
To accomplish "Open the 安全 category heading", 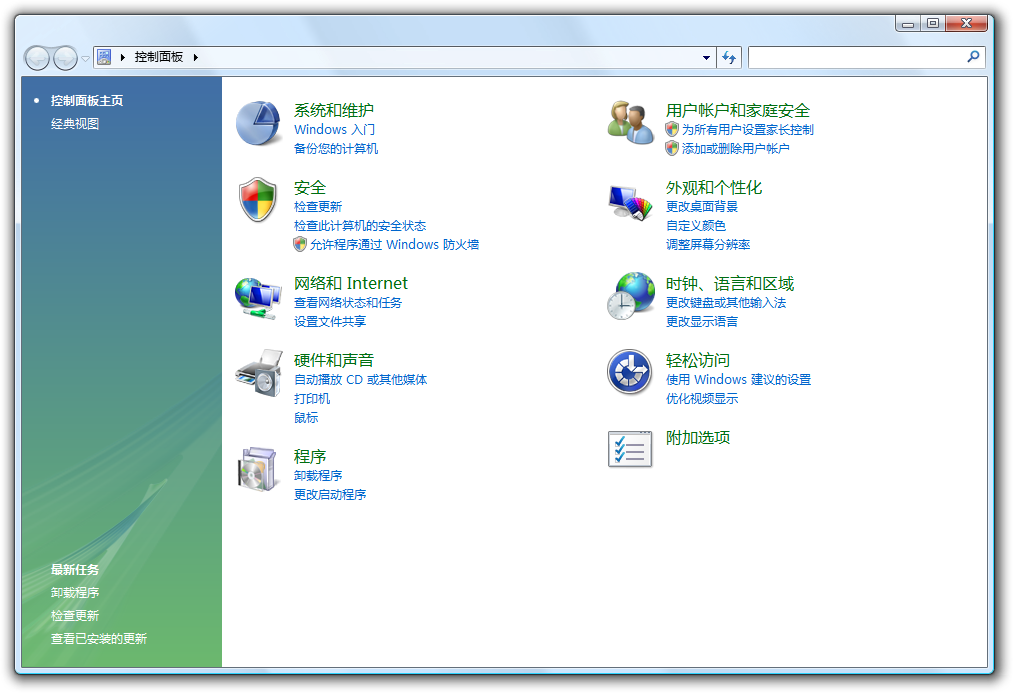I will [310, 188].
